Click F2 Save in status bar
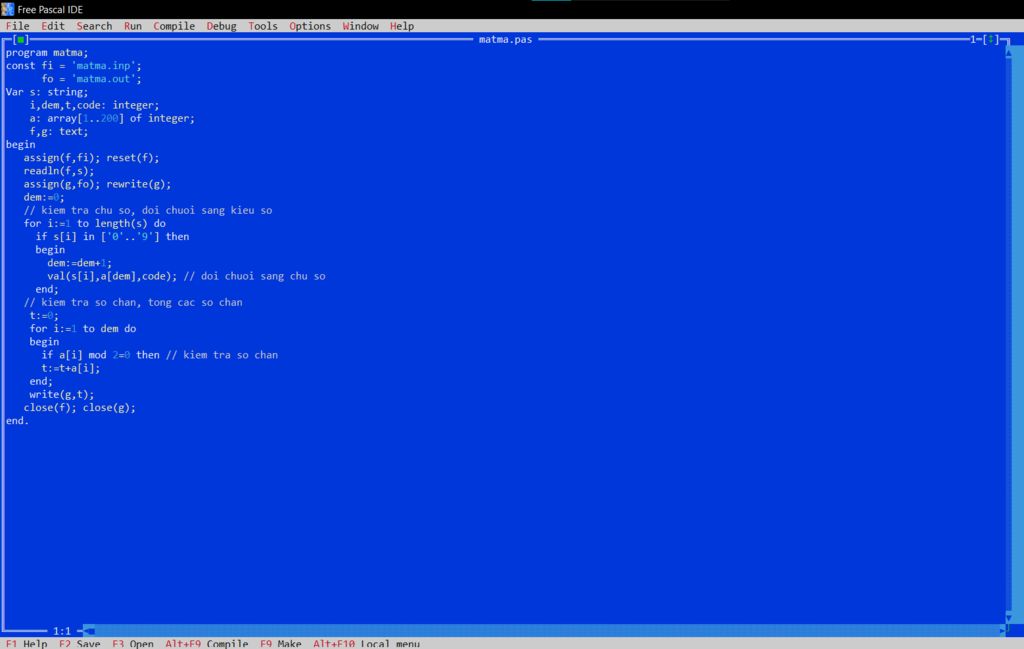 tap(80, 644)
